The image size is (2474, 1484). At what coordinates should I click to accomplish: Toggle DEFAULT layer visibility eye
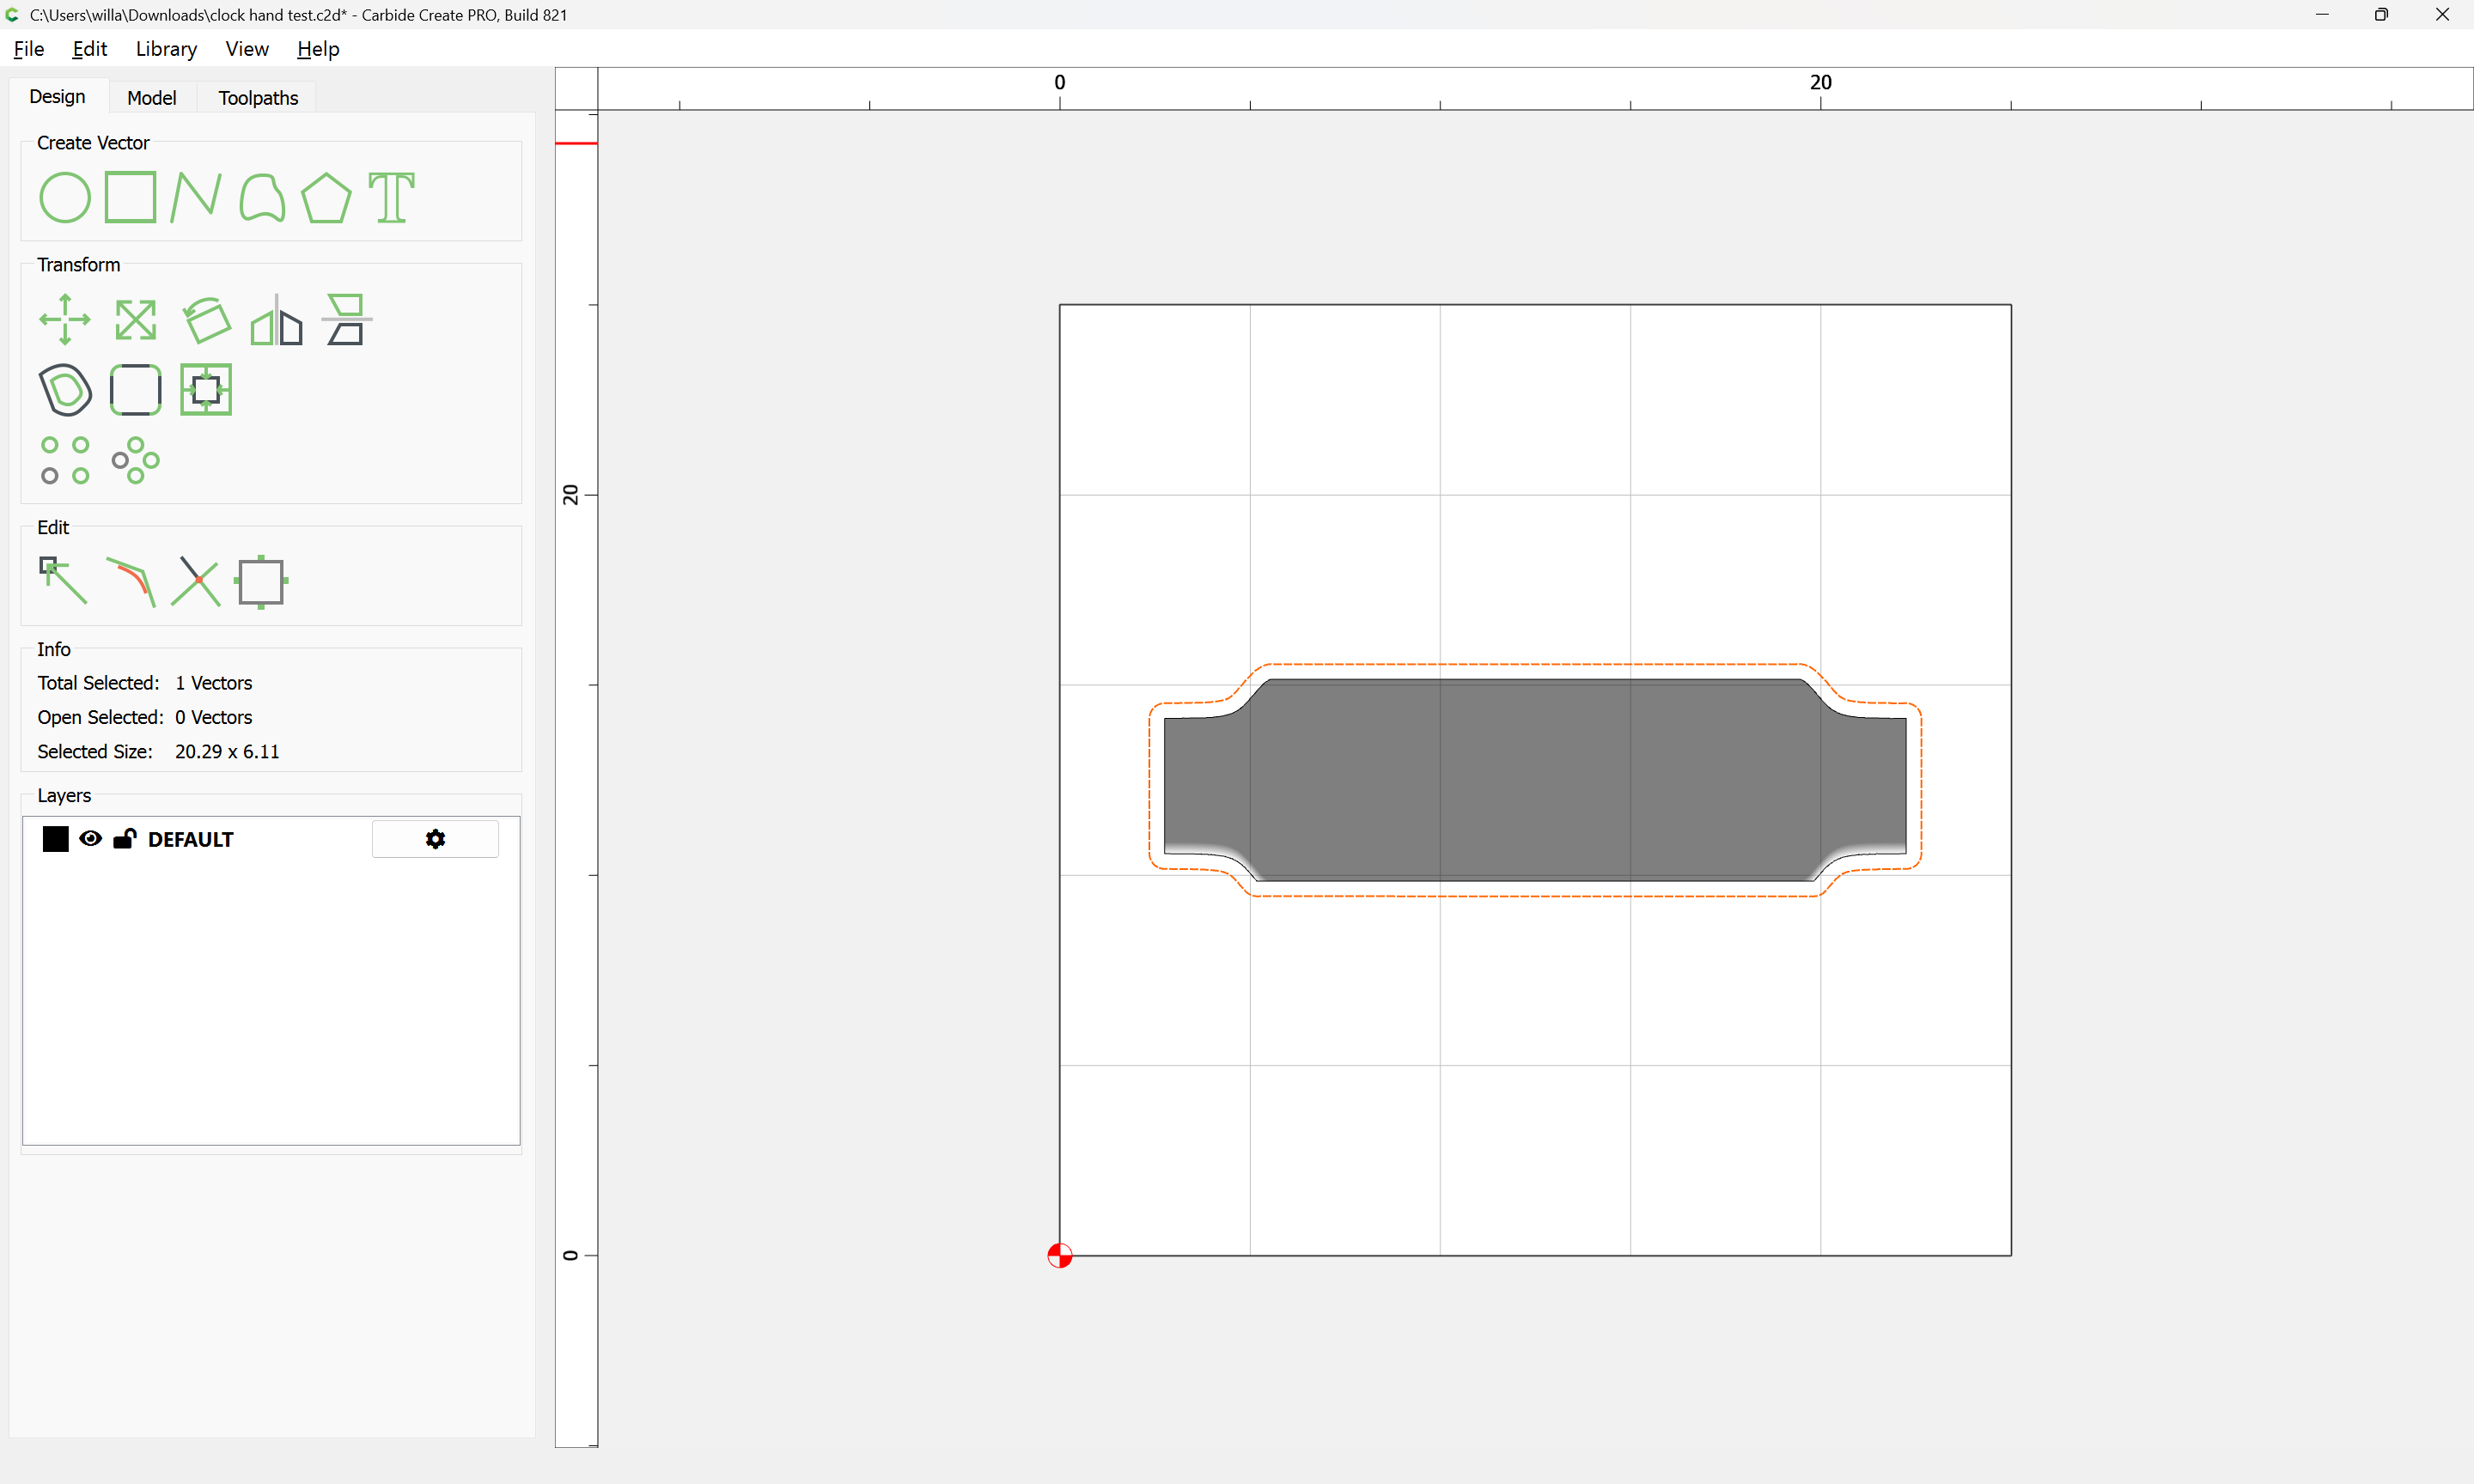[x=90, y=839]
